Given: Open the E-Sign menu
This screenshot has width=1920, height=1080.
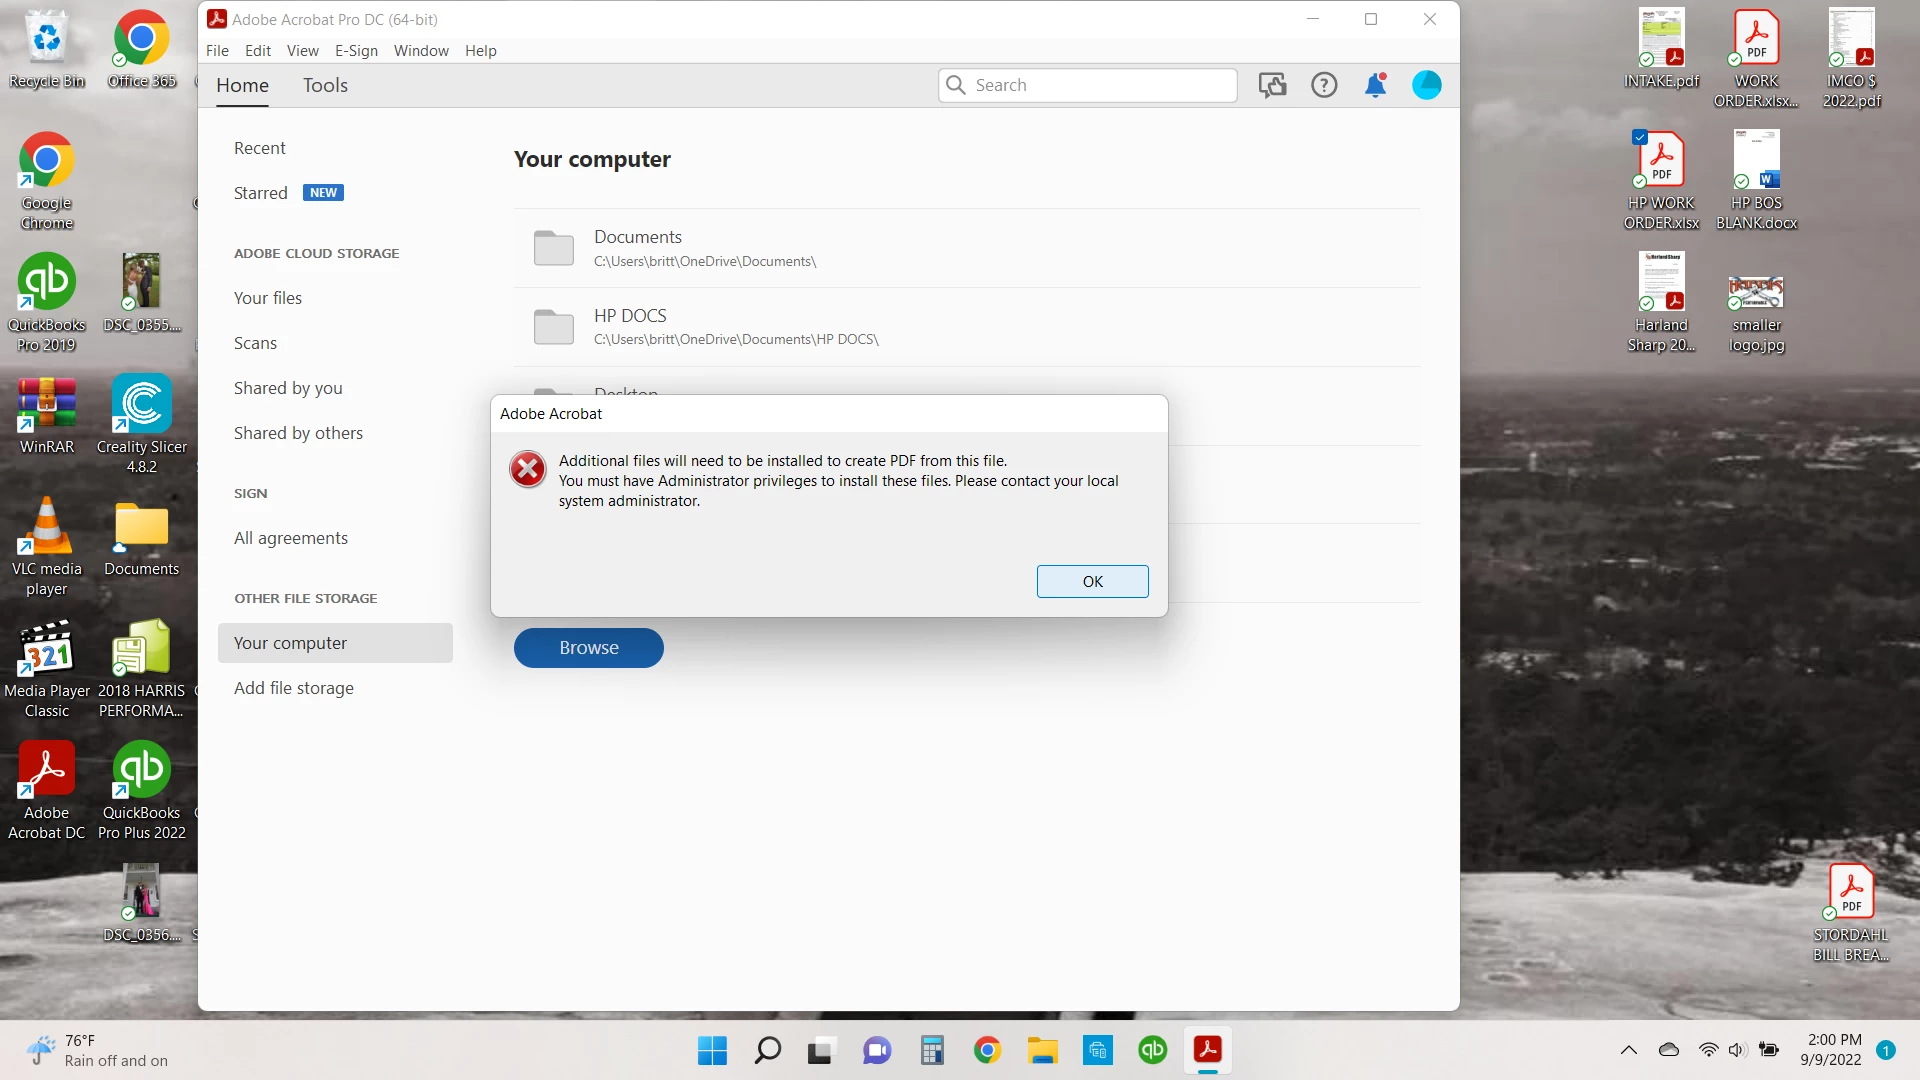Looking at the screenshot, I should (356, 50).
